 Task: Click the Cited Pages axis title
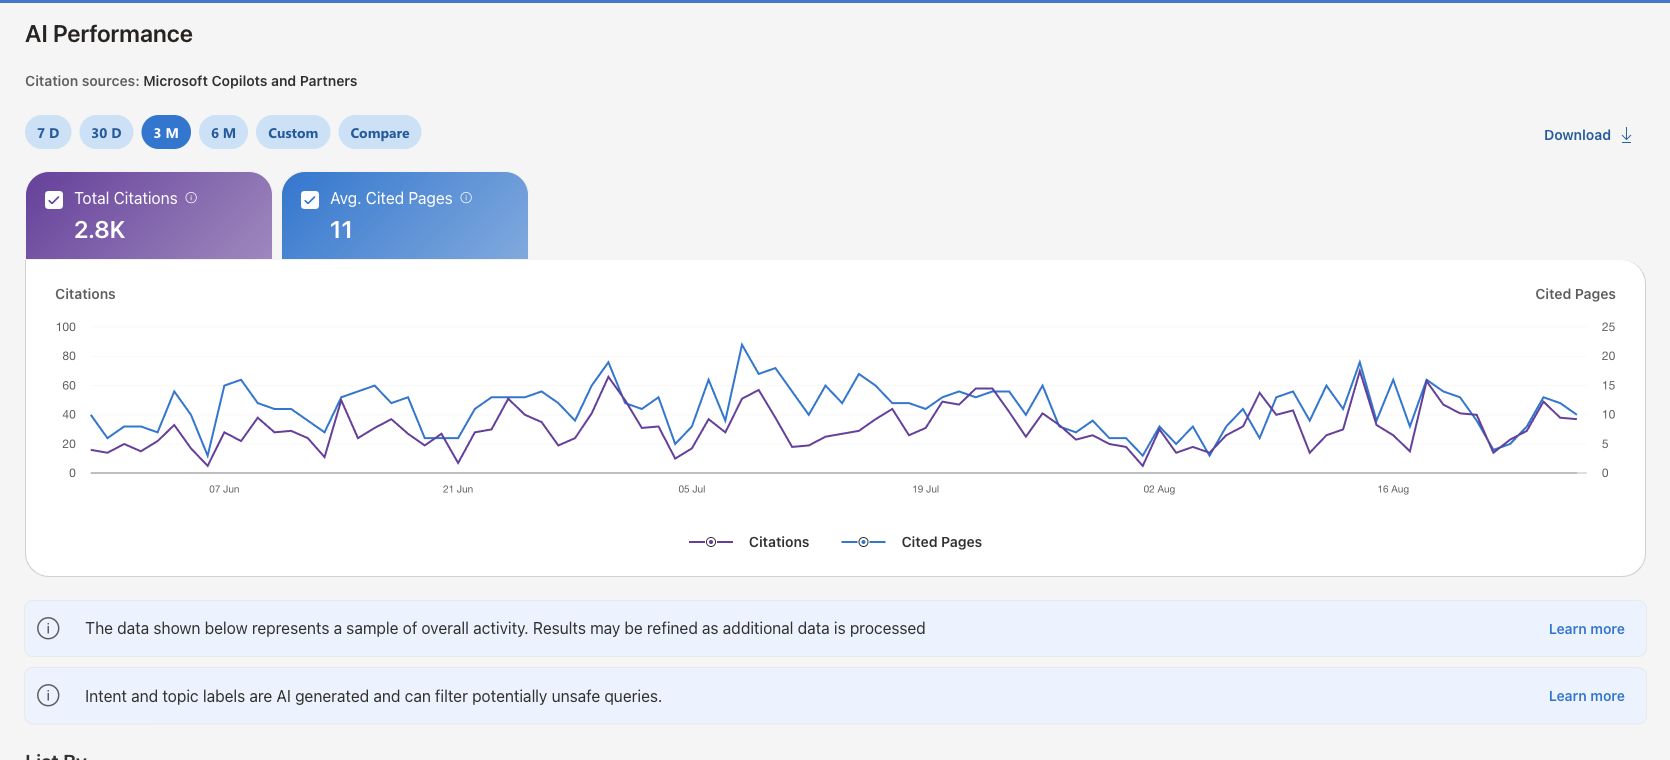point(1575,294)
